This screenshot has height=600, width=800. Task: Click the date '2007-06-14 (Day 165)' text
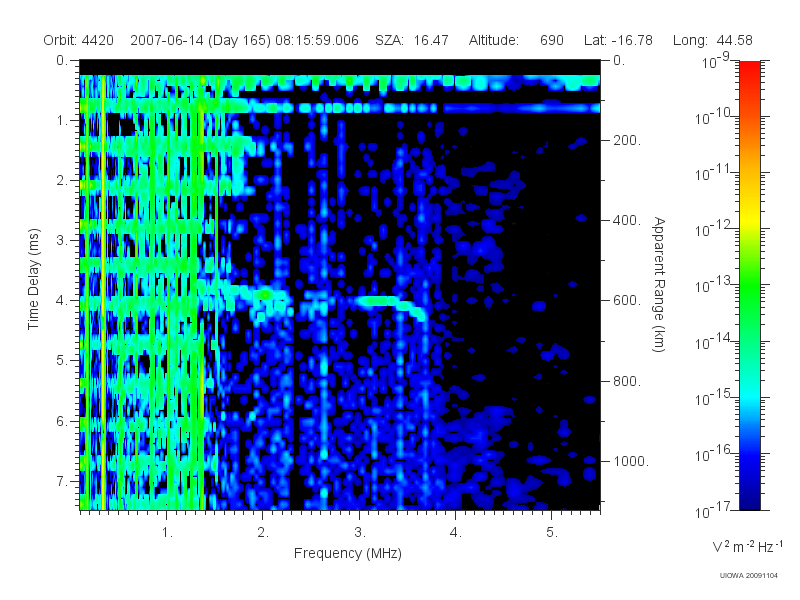click(x=201, y=40)
